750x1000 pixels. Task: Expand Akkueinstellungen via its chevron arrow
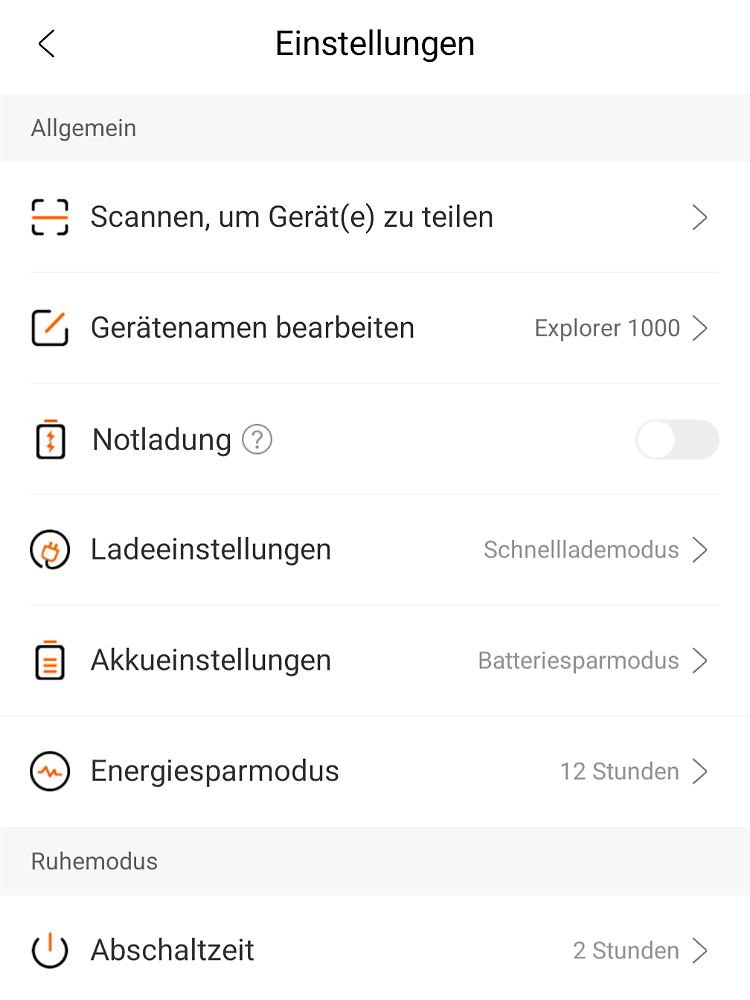point(700,661)
